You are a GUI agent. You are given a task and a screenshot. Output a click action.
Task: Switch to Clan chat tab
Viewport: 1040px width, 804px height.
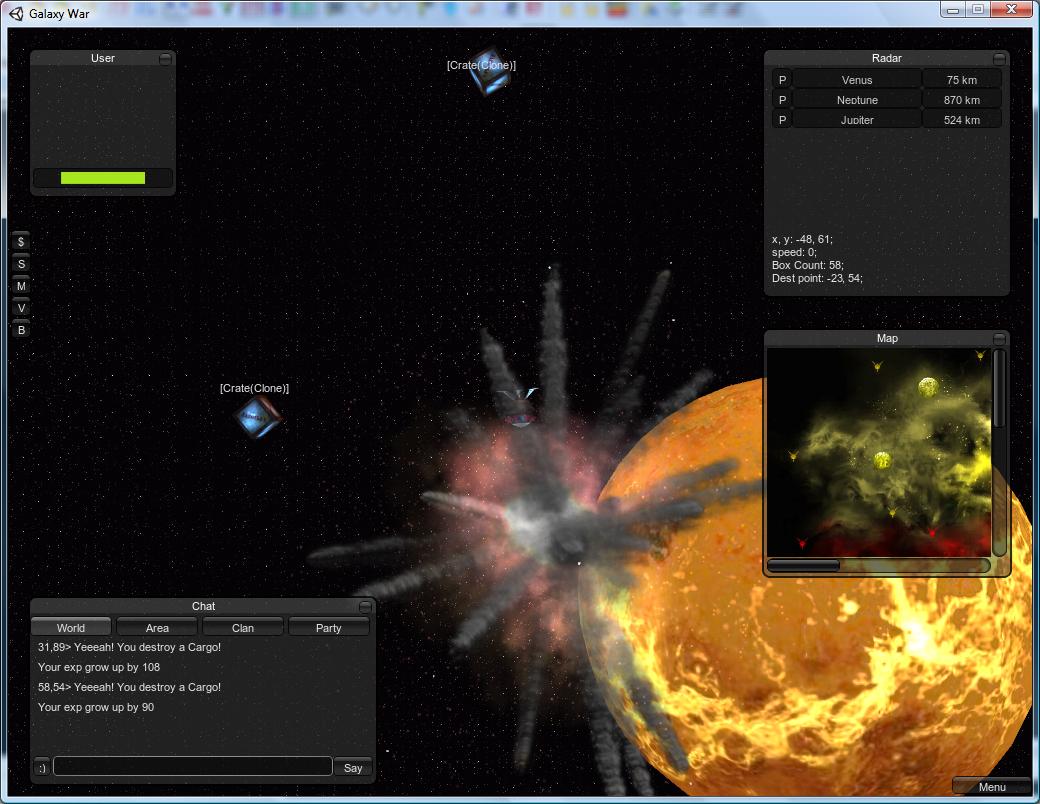coord(243,628)
